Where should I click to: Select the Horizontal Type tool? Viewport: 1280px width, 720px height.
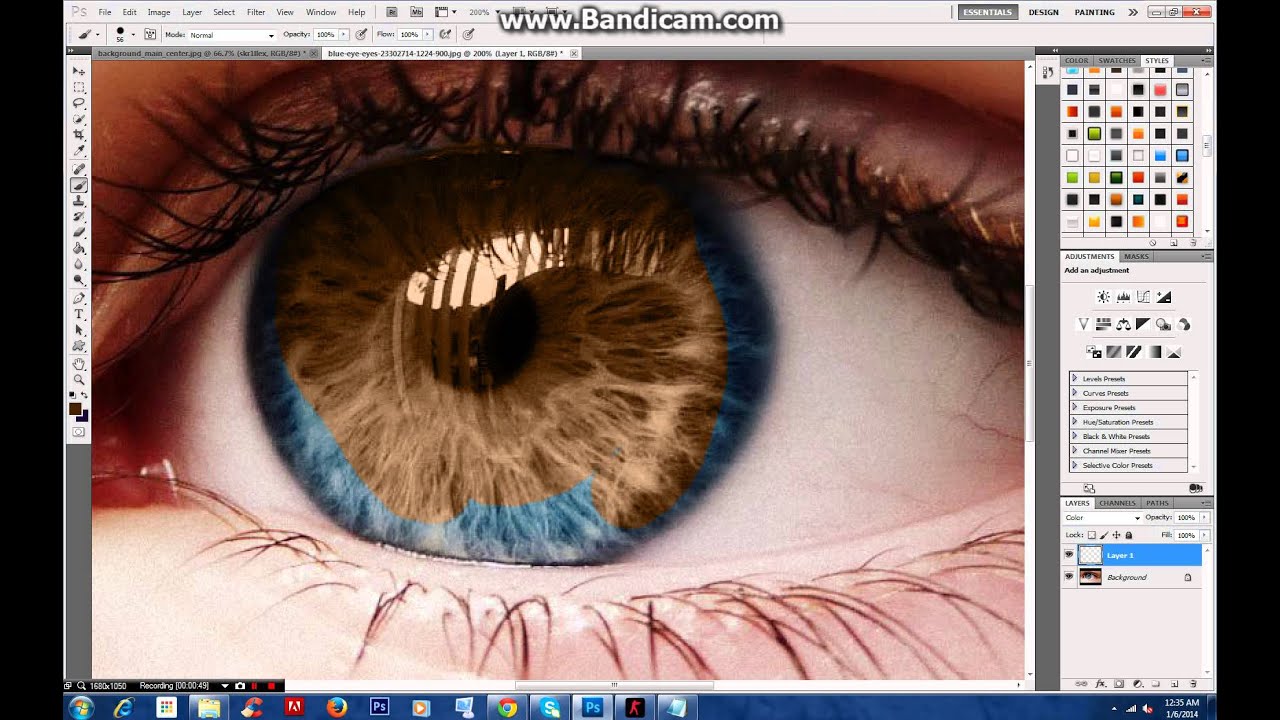pos(79,314)
